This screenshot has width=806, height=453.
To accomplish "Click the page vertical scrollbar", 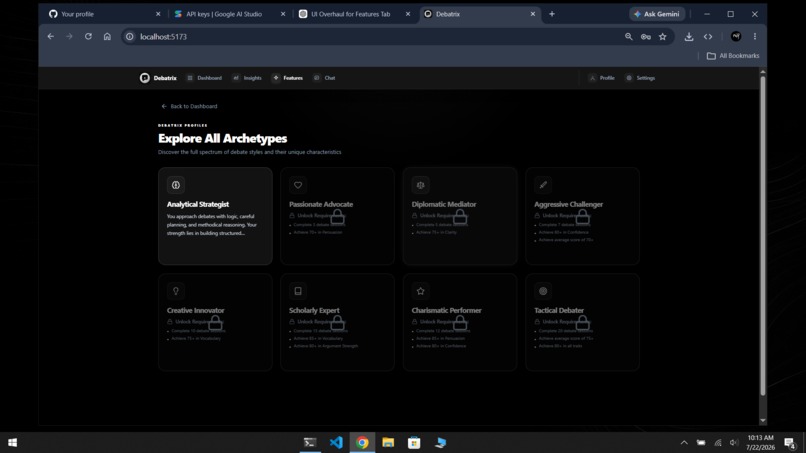I will click(x=763, y=235).
